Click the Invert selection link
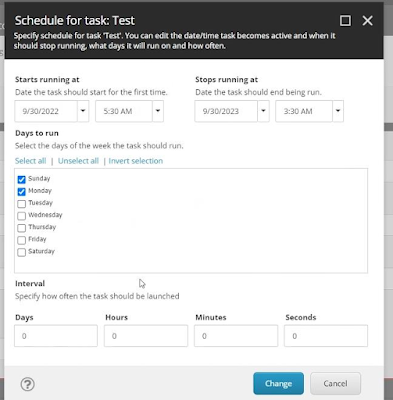393x400 pixels. click(x=136, y=161)
